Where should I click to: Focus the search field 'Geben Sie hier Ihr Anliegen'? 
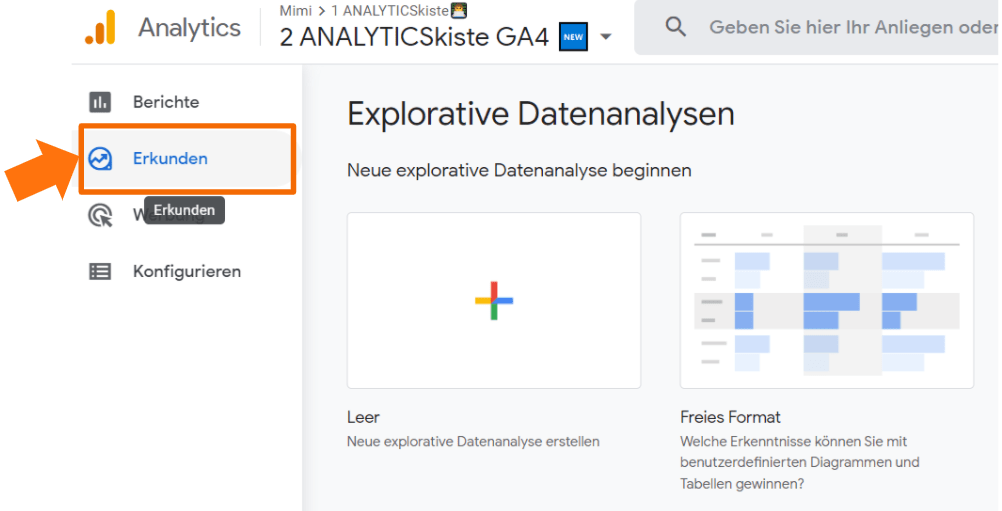(850, 28)
